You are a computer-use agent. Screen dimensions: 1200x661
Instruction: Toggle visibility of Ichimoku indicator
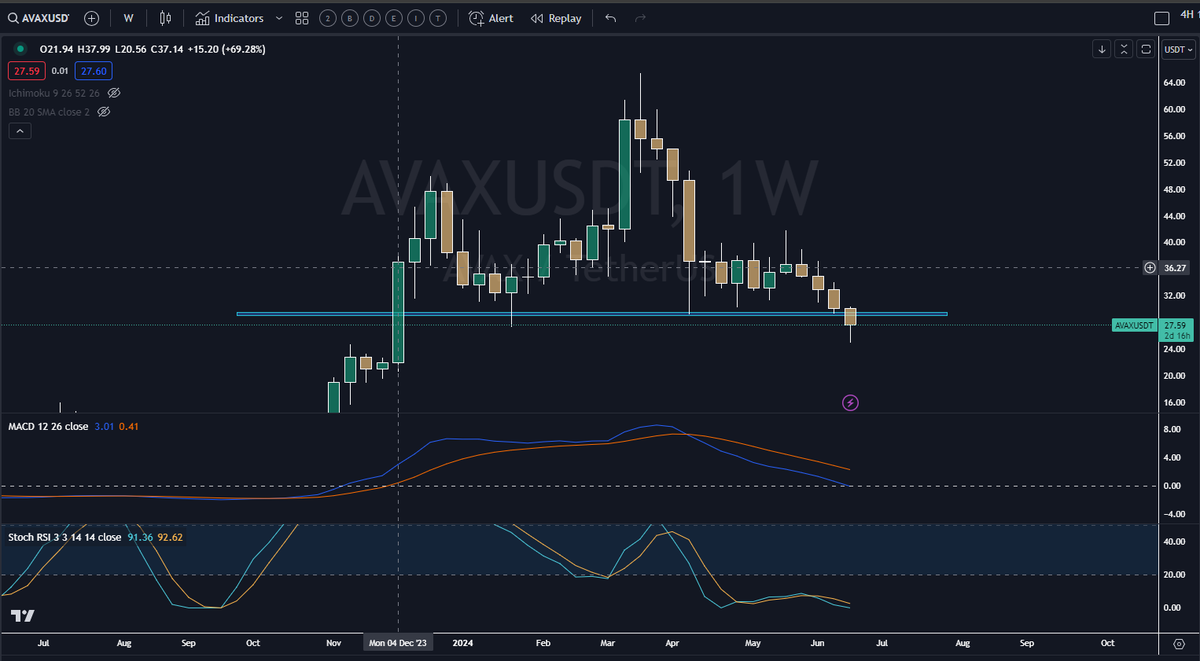pos(114,92)
